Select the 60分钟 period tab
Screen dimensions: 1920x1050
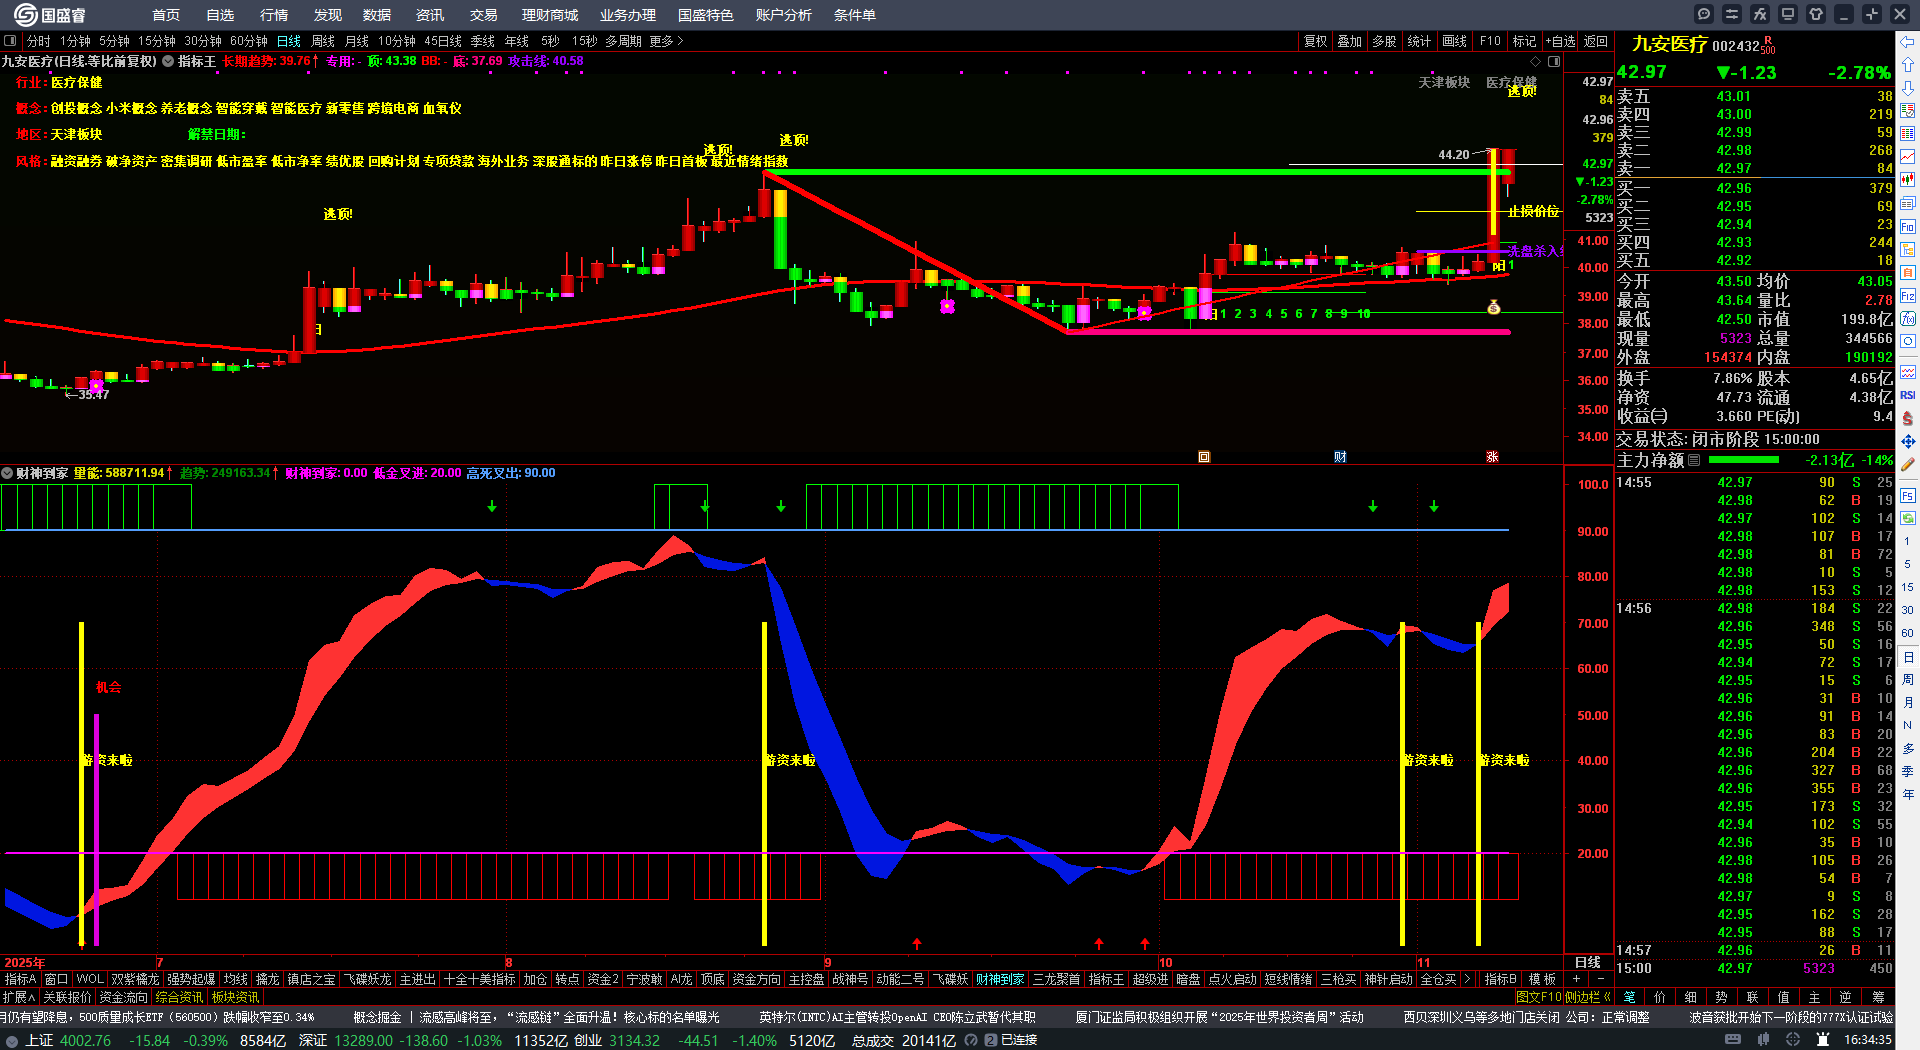[249, 41]
